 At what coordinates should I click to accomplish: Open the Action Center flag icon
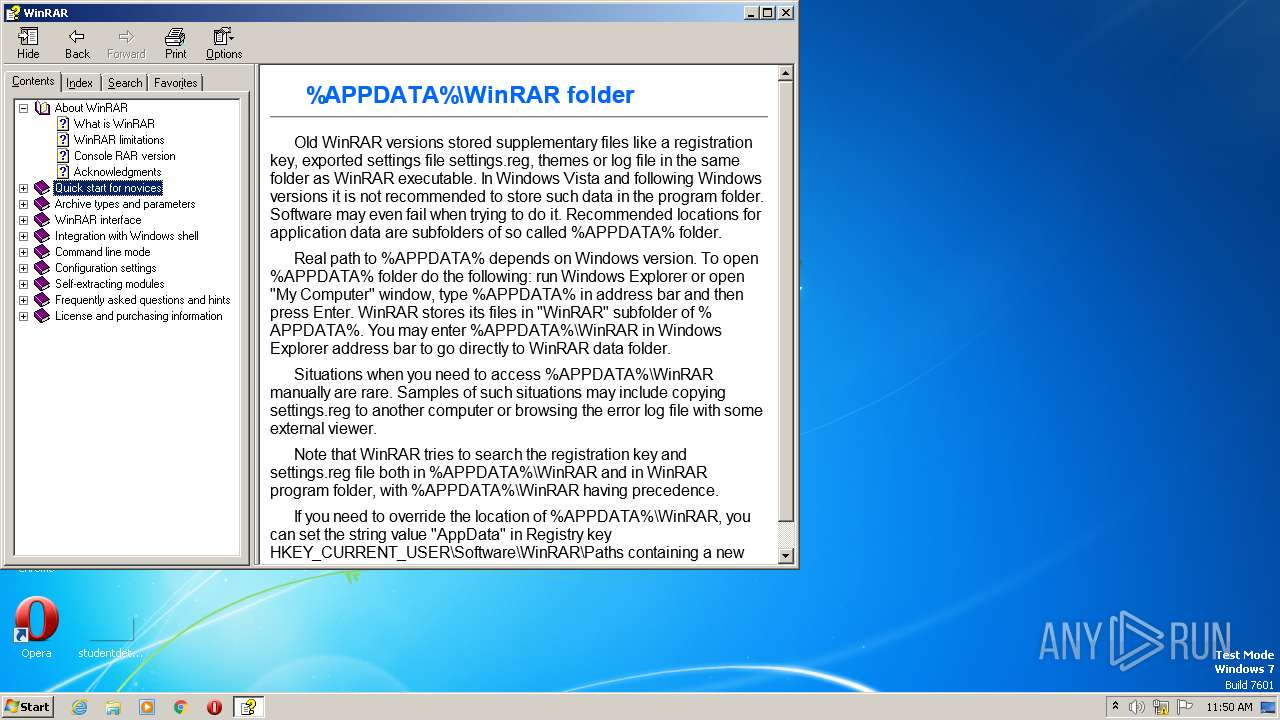[1185, 707]
